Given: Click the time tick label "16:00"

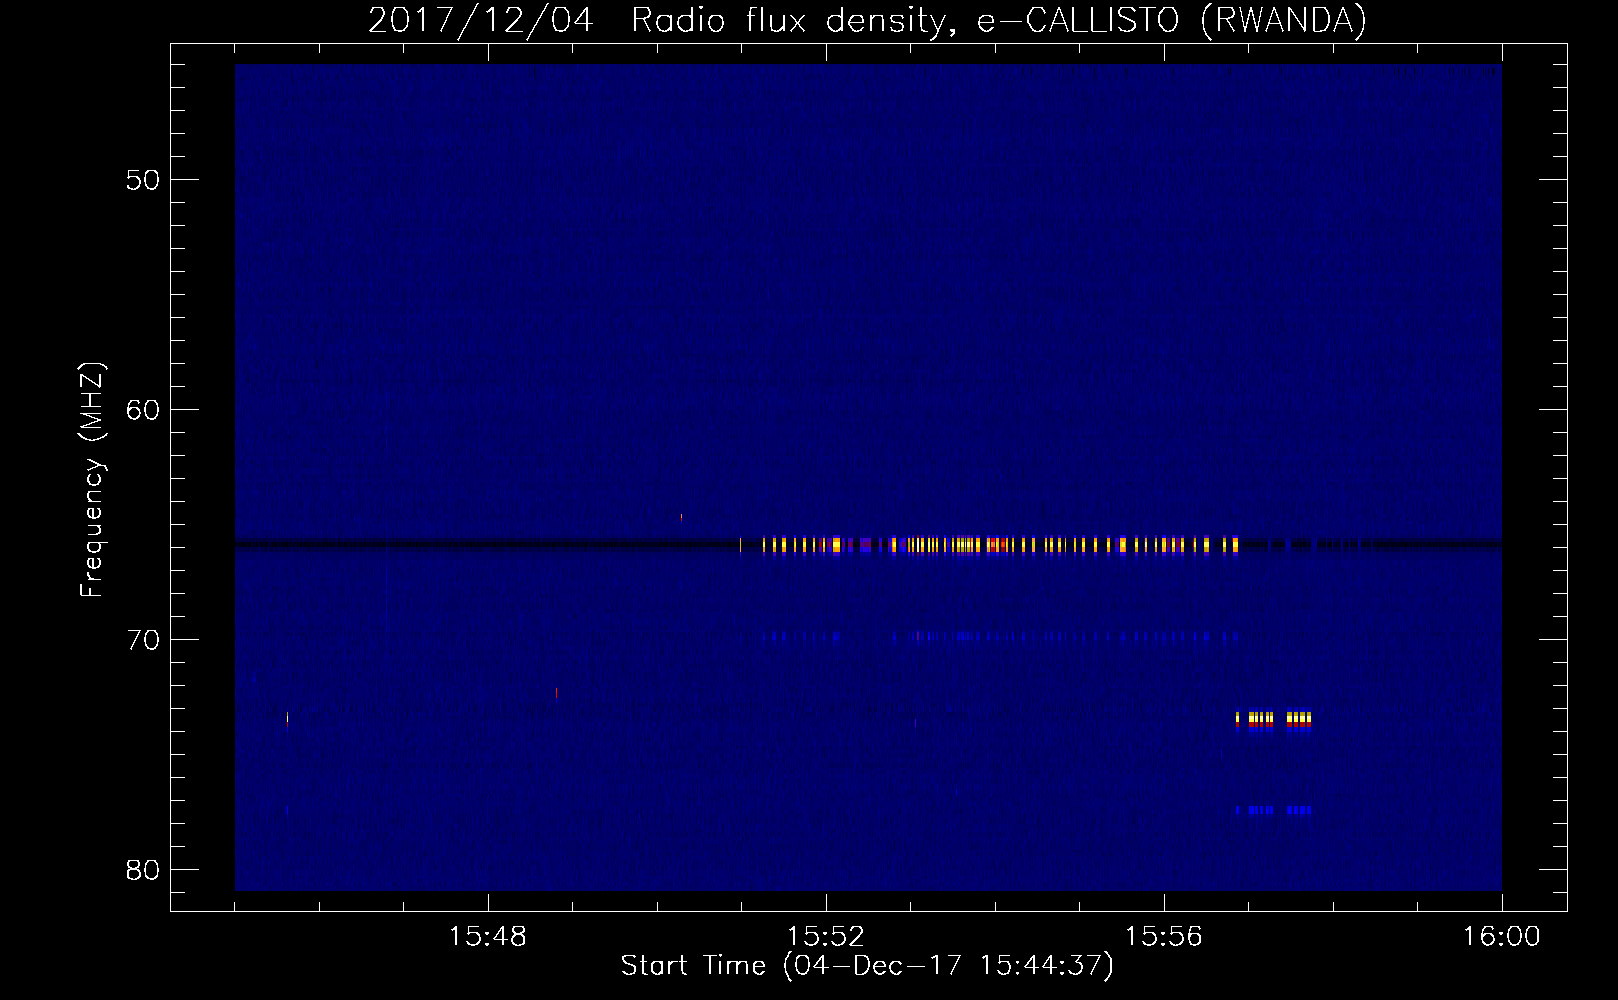Looking at the screenshot, I should point(1501,937).
